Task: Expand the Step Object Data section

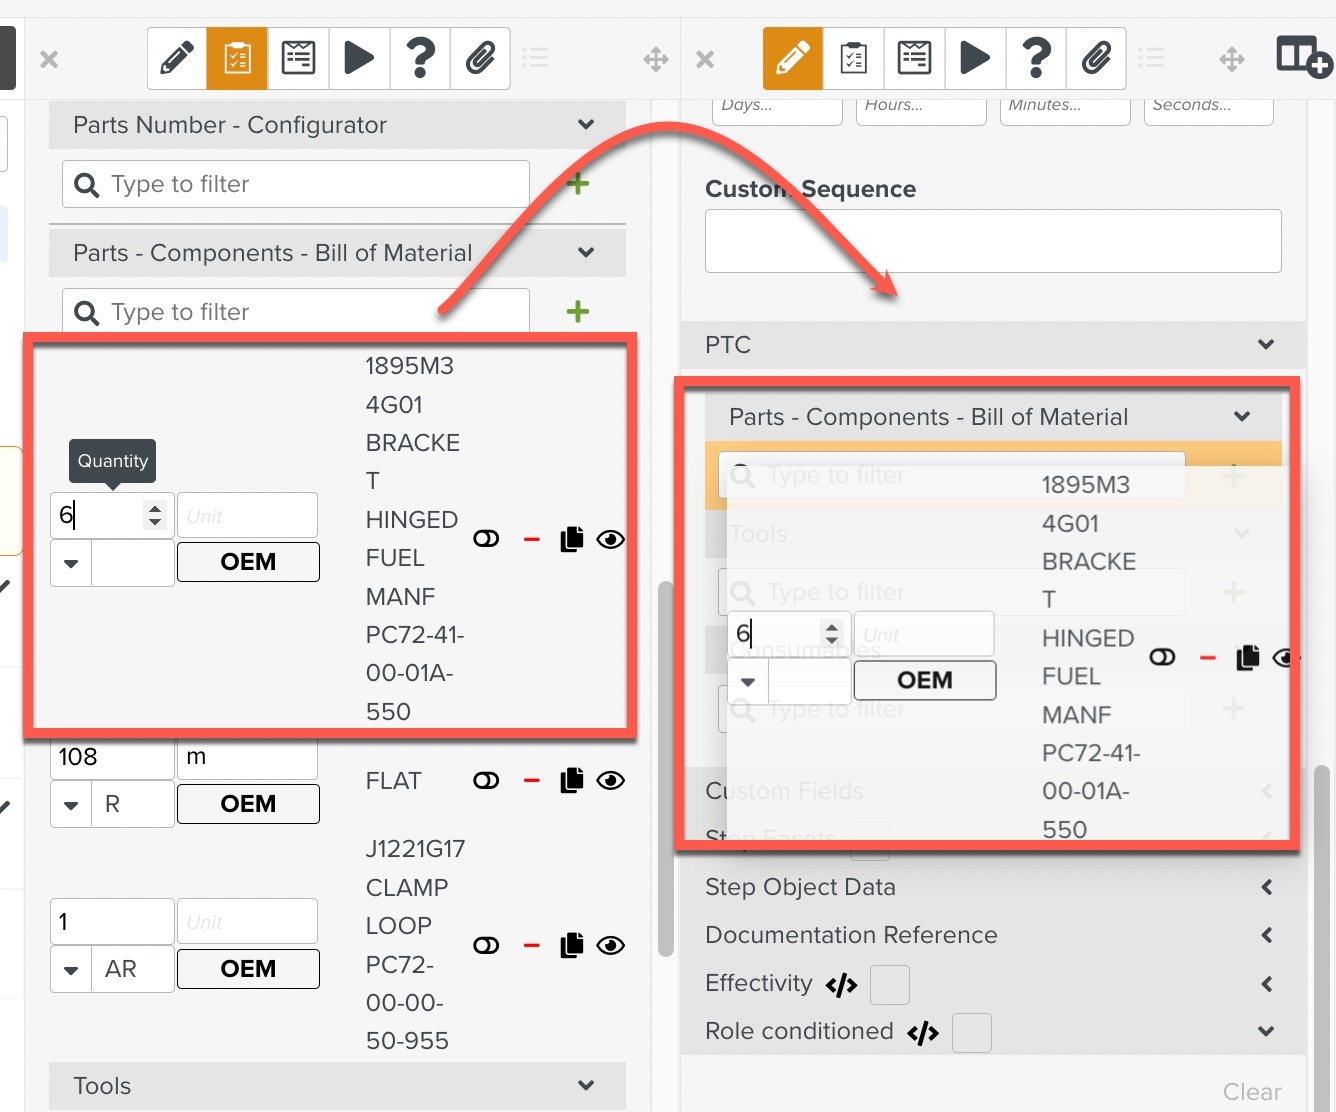Action: pyautogui.click(x=1266, y=887)
